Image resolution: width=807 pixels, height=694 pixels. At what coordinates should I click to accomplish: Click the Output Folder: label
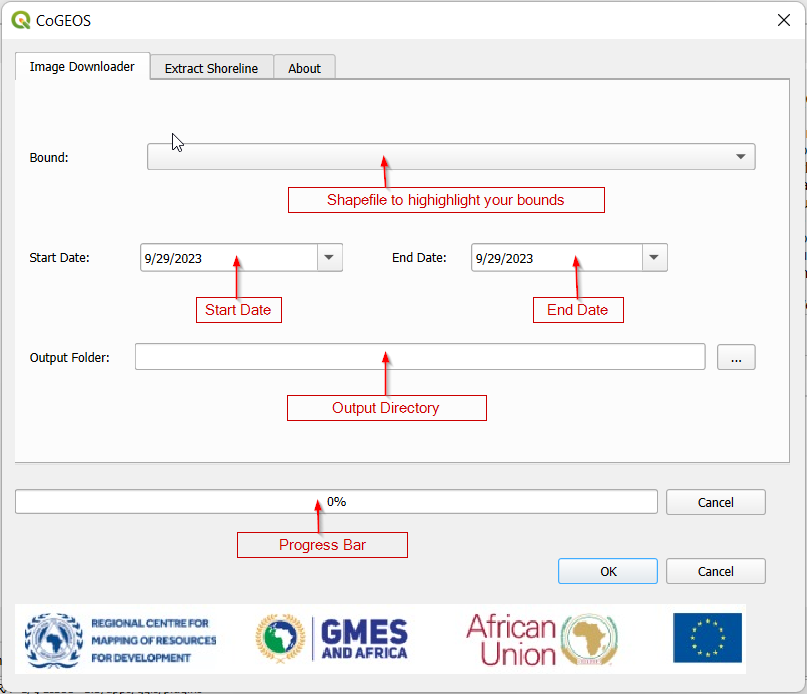(x=69, y=357)
